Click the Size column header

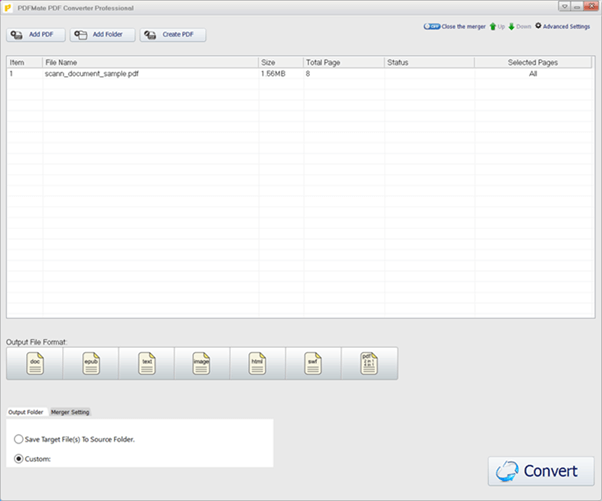pyautogui.click(x=281, y=62)
